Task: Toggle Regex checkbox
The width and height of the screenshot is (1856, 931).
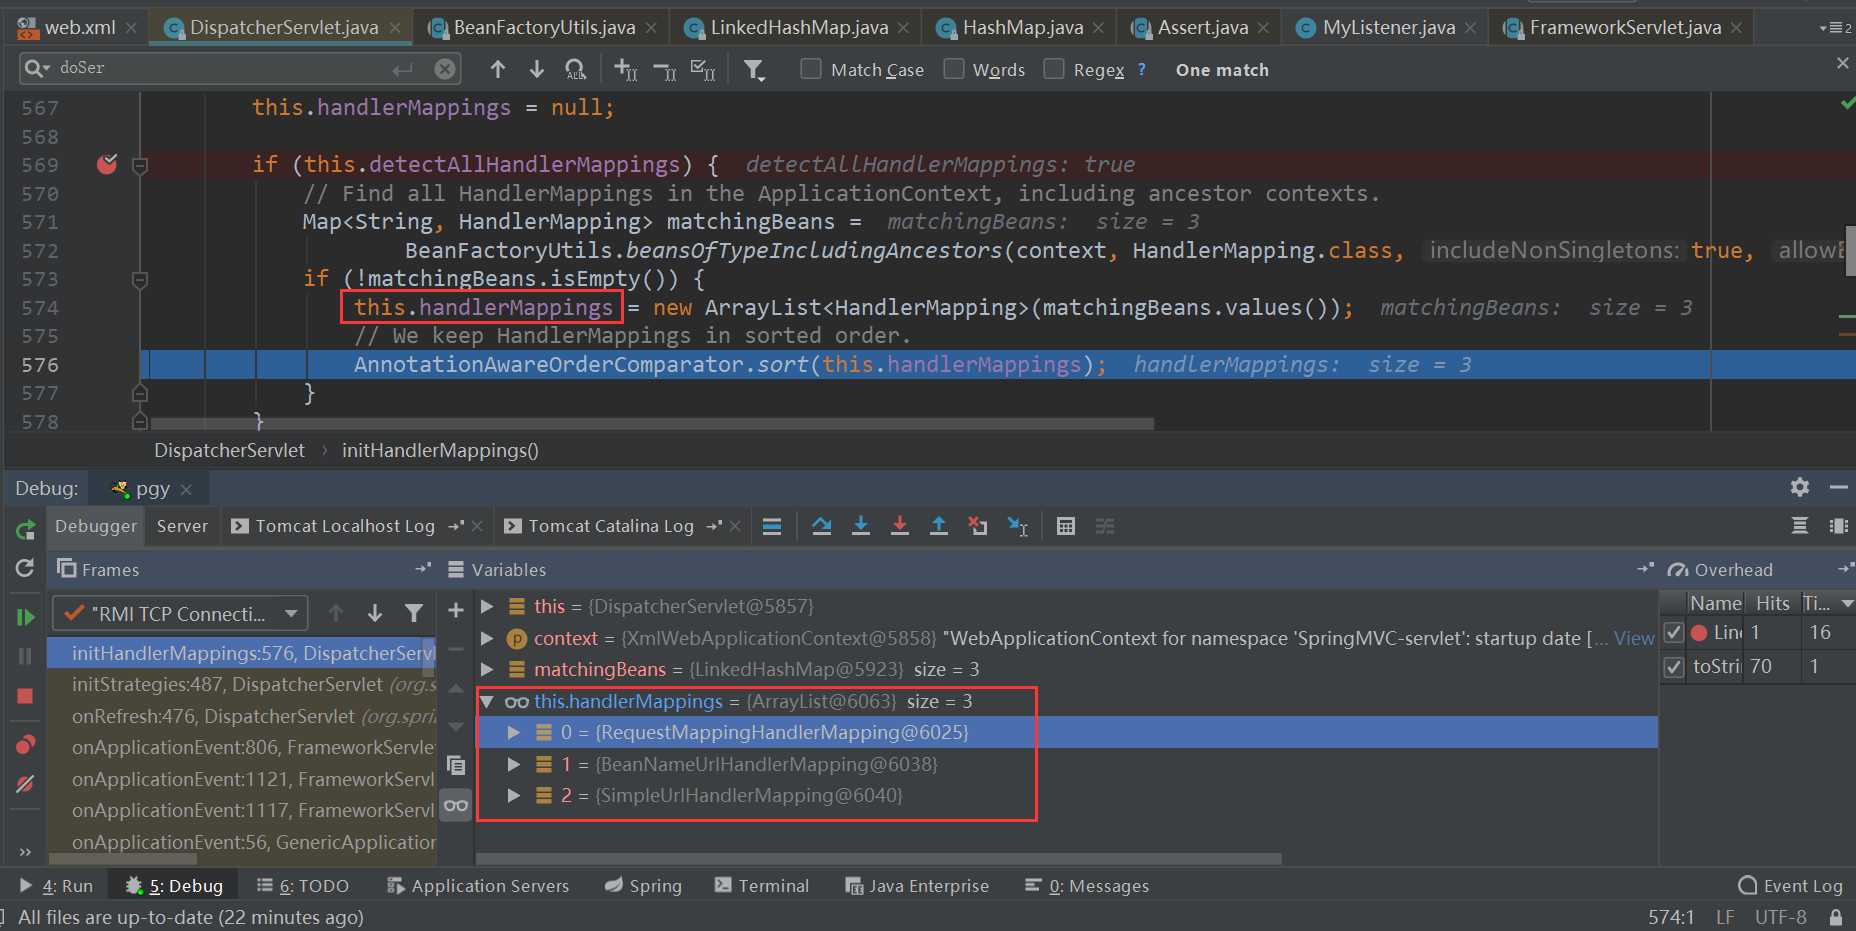Action: 1054,69
